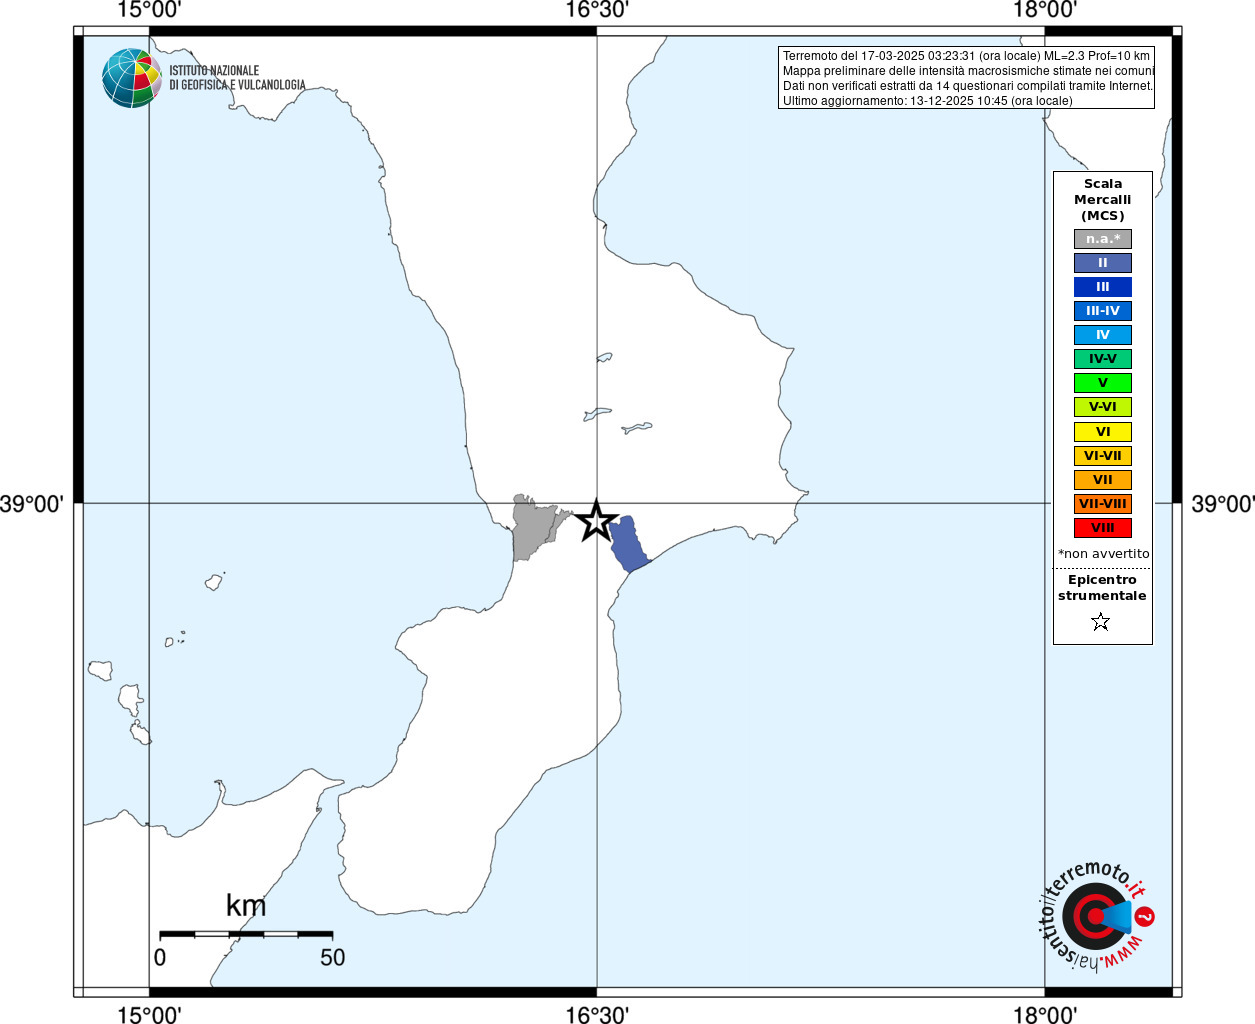Screen dimensions: 1255x1024
Task: Click the 'Epicentro strumentale' legend label
Action: pyautogui.click(x=1102, y=588)
